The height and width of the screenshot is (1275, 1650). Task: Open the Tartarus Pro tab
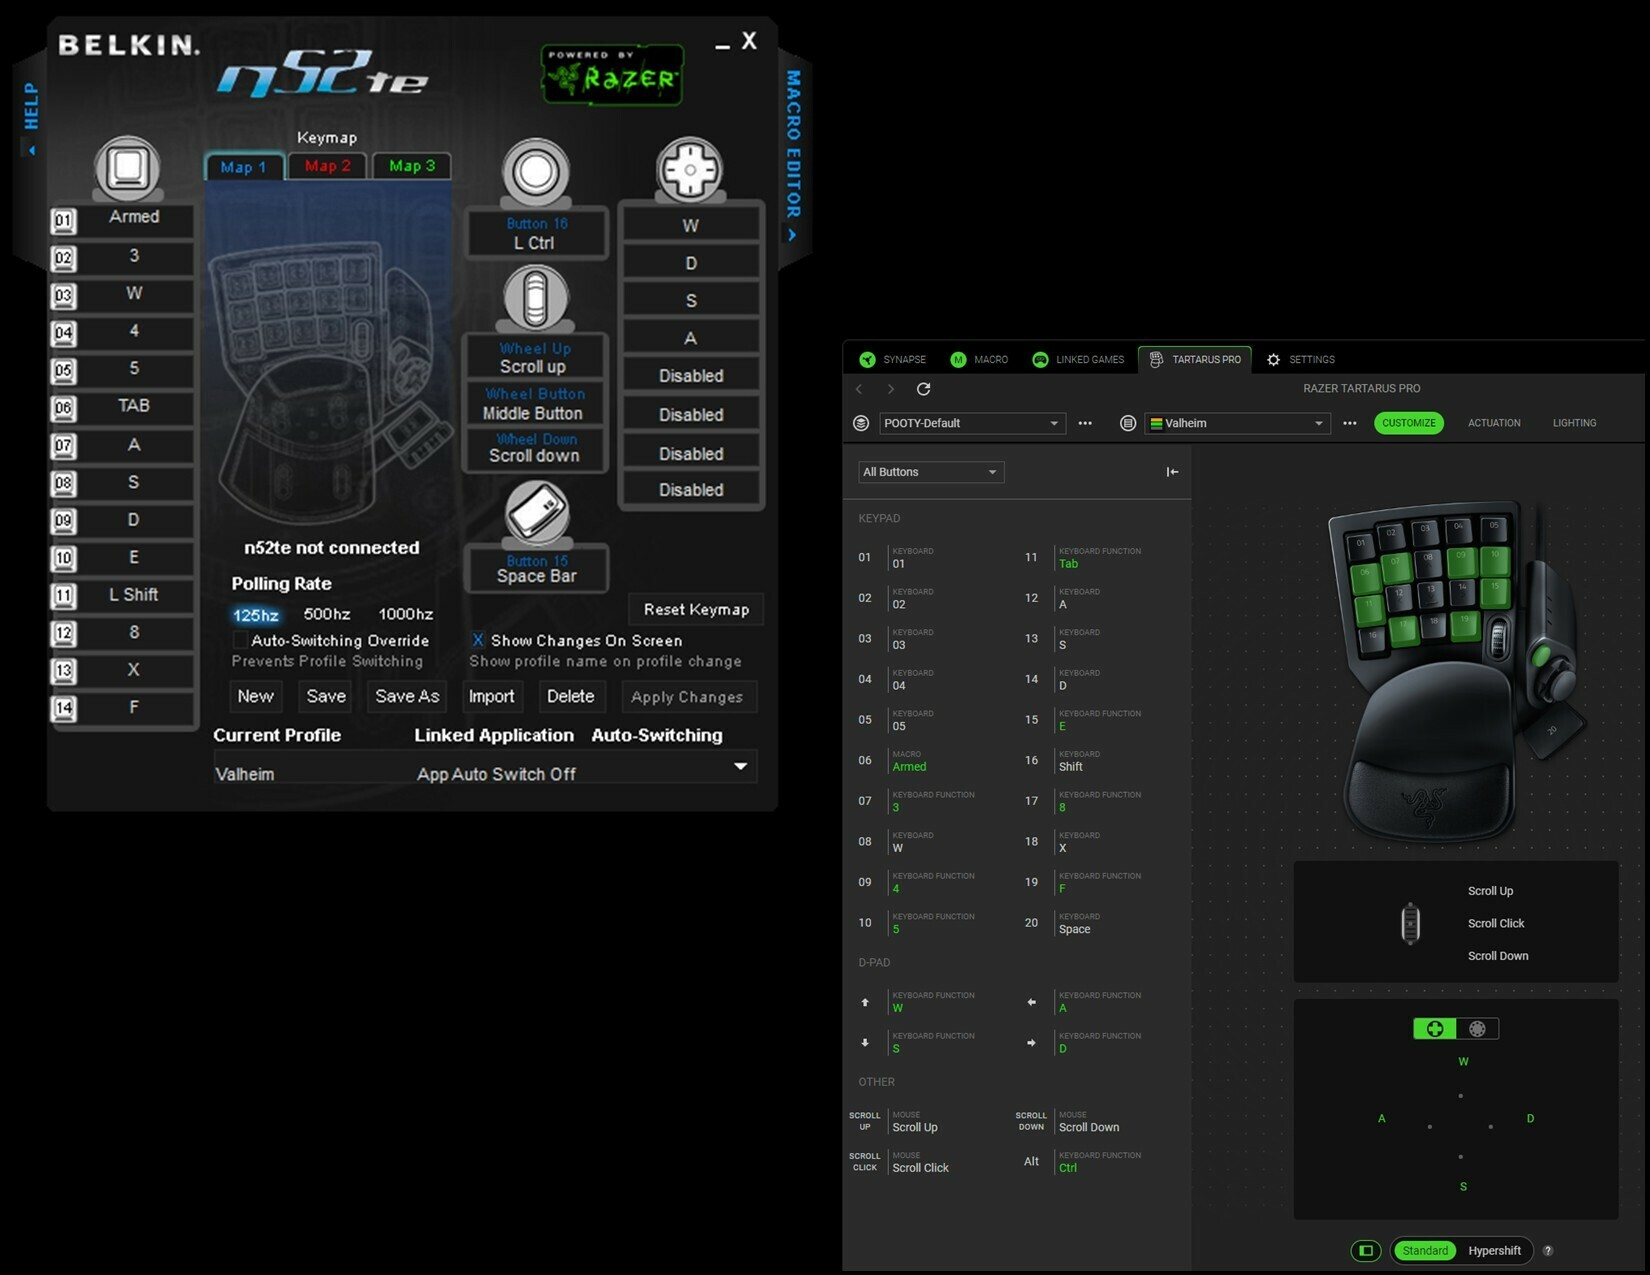pyautogui.click(x=1195, y=359)
